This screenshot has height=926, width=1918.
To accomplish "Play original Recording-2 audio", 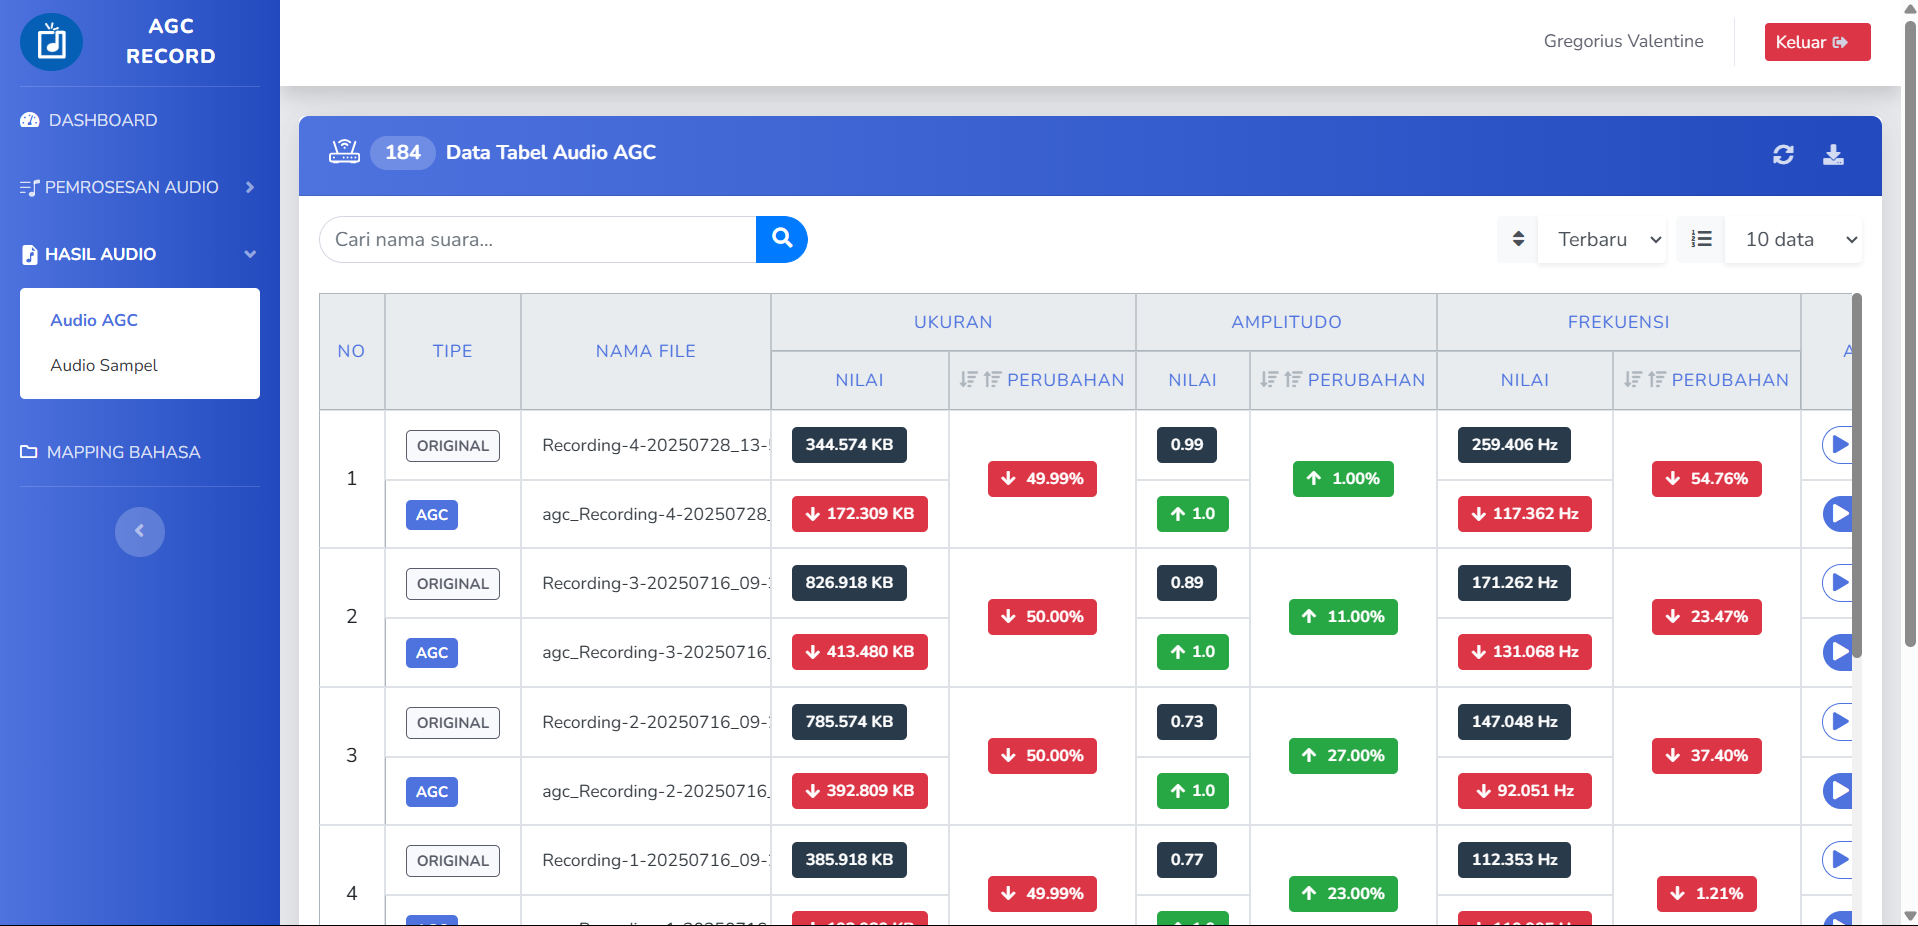I will (x=1837, y=721).
